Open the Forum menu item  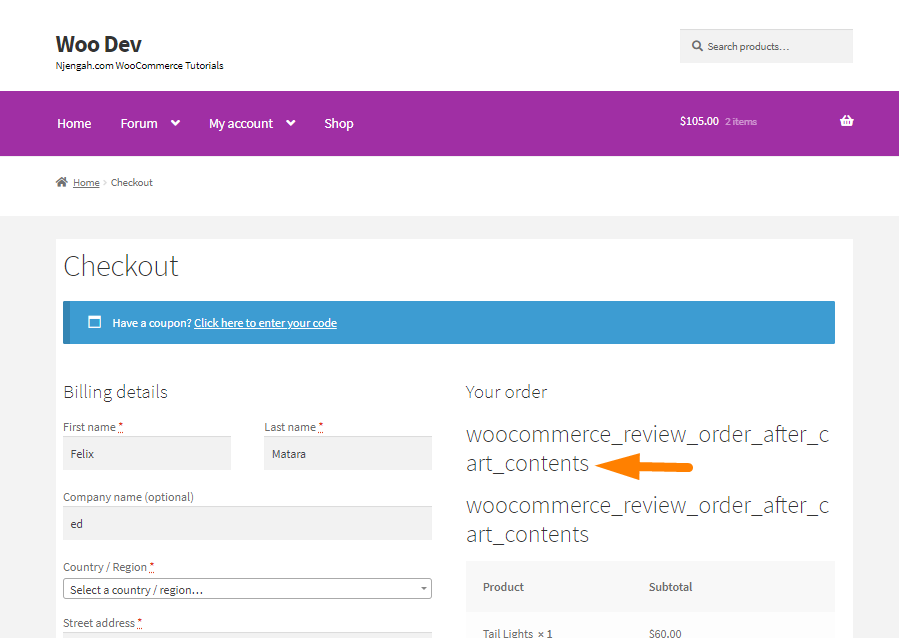tap(139, 123)
